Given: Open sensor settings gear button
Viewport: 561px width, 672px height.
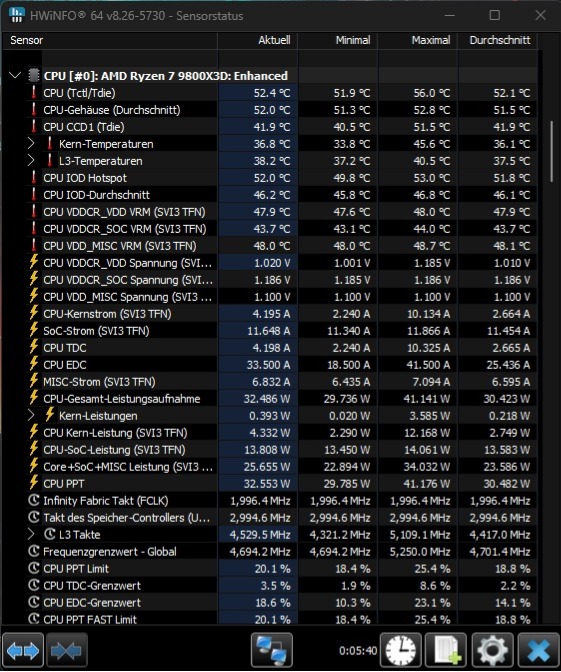Looking at the screenshot, I should click(x=492, y=651).
